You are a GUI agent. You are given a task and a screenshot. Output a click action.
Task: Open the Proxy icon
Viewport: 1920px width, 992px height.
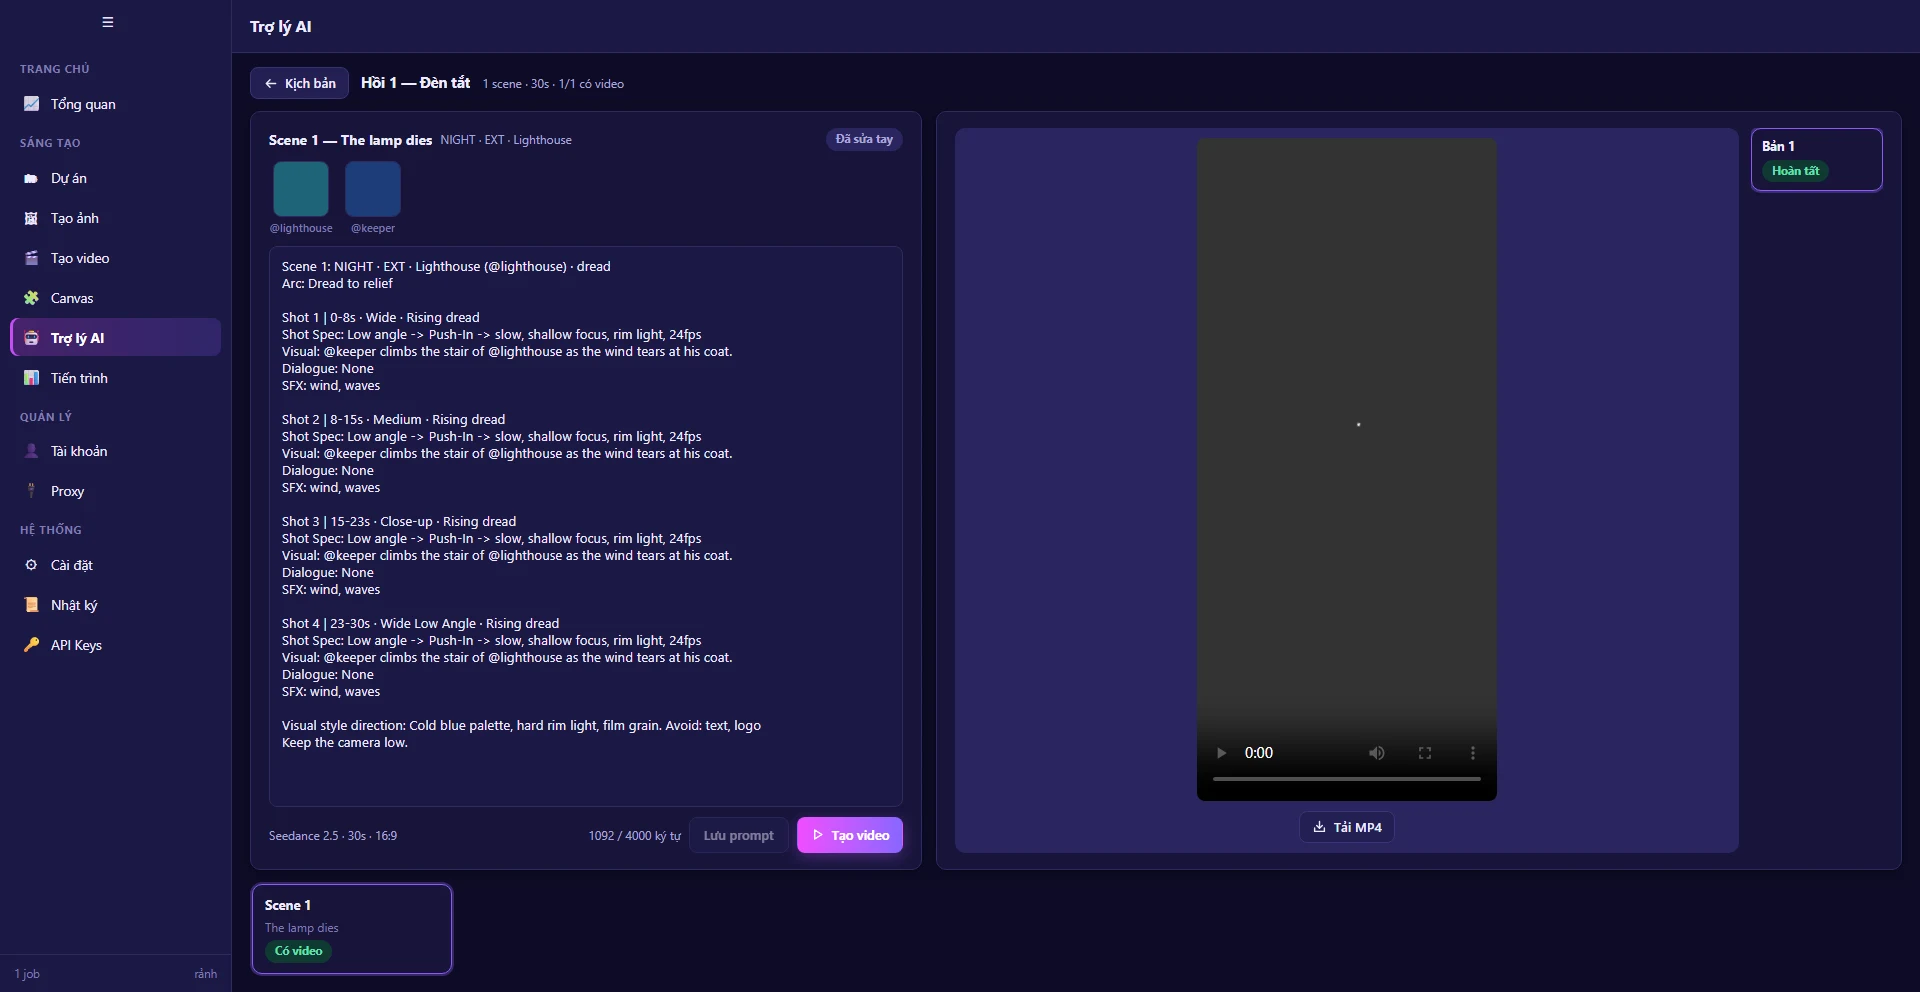tap(31, 491)
